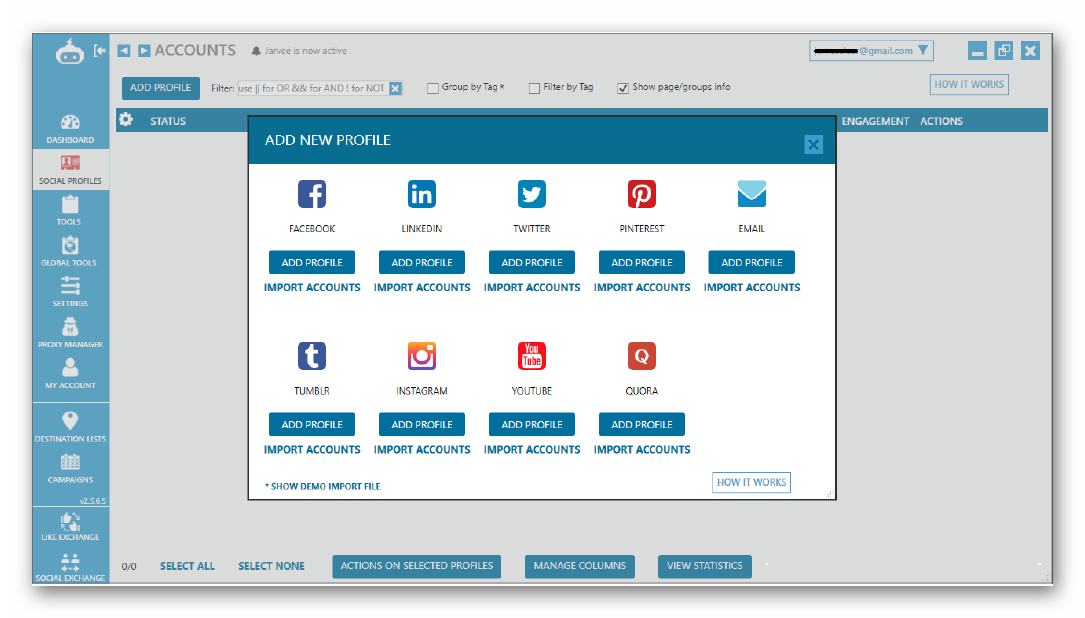Viewport: 1085px width, 618px height.
Task: Click the Manage Columns button
Action: 580,566
